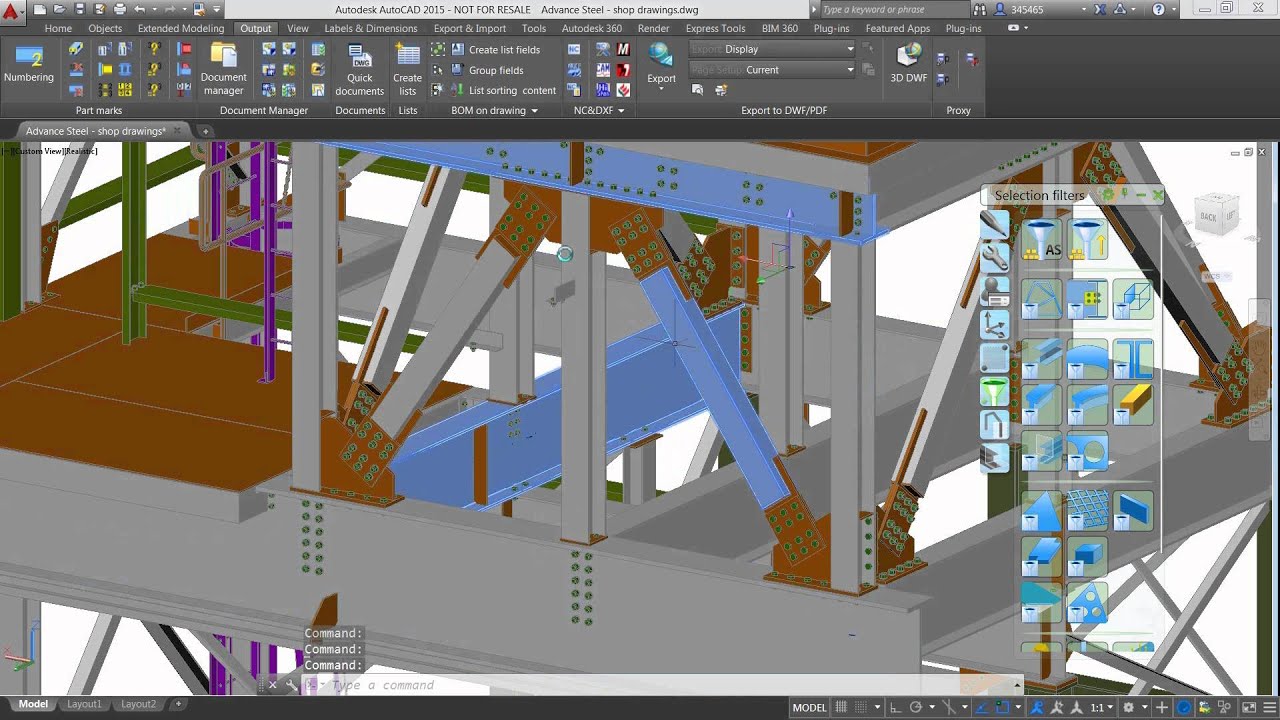1280x720 pixels.
Task: Open the Page Setup Current dropdown
Action: pos(772,70)
